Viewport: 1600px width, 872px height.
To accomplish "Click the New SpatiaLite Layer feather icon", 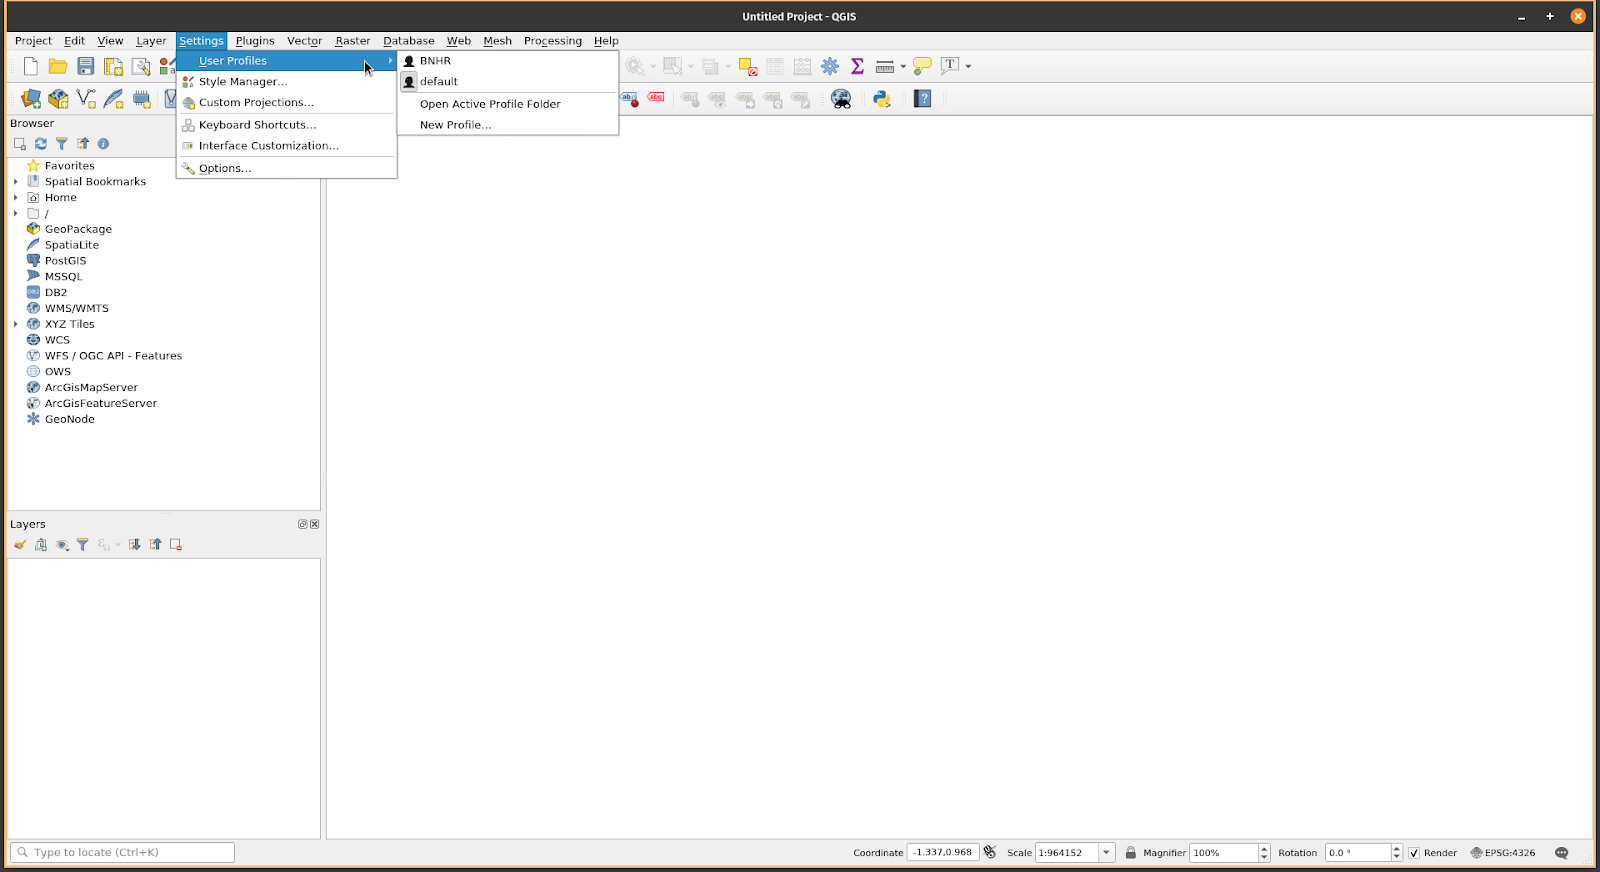I will (114, 99).
